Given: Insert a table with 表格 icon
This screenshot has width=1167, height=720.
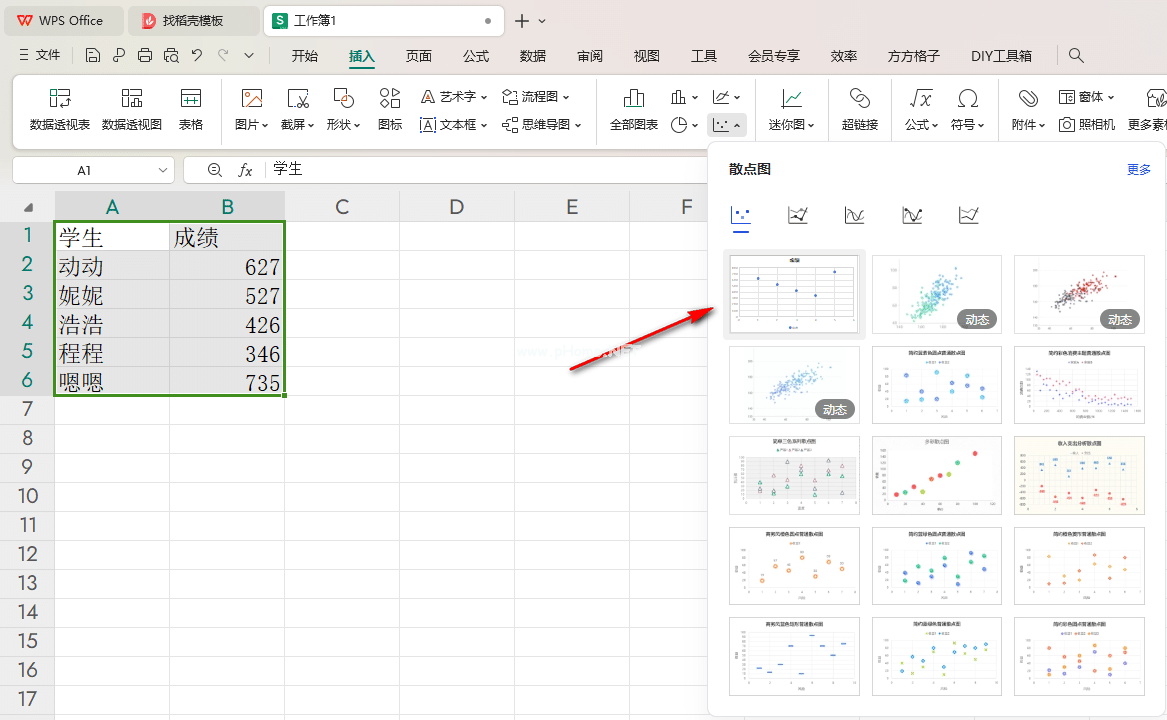Looking at the screenshot, I should (x=191, y=109).
